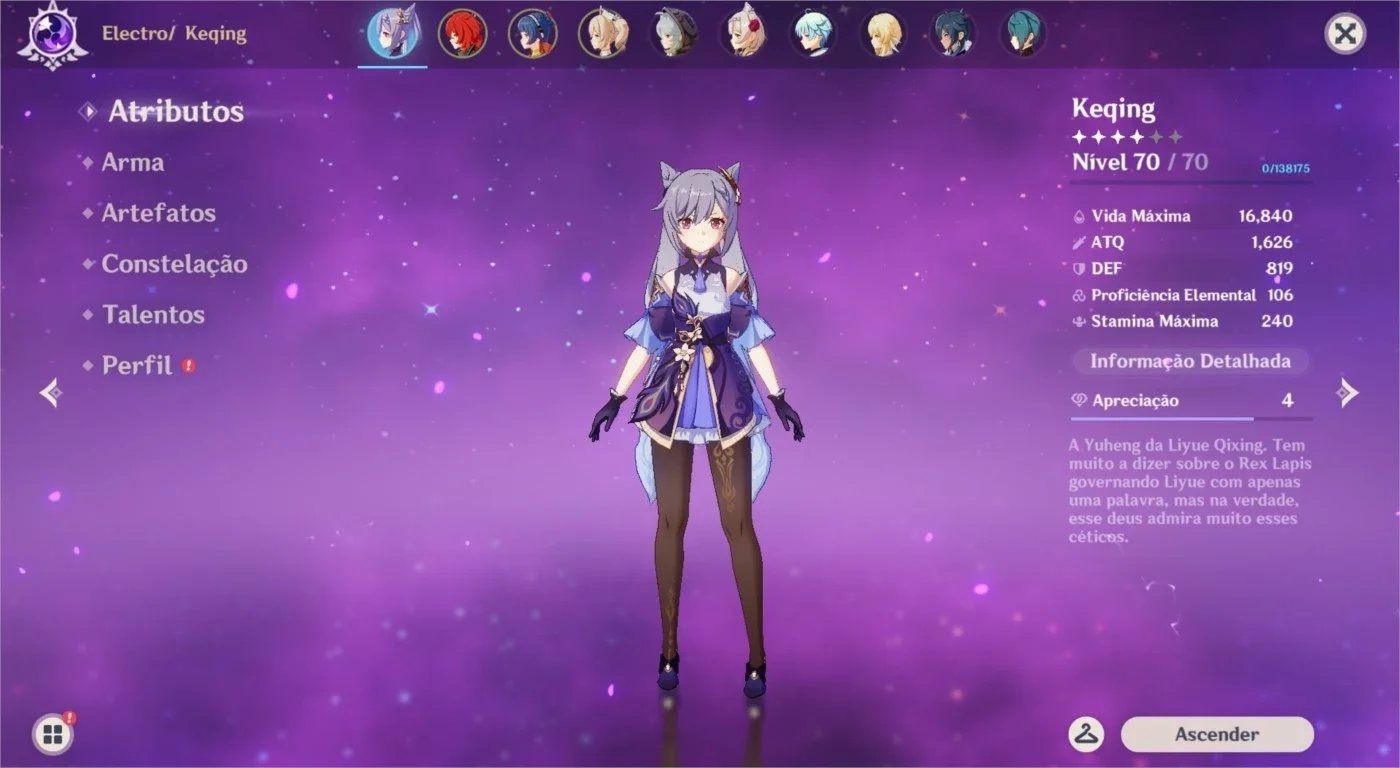The width and height of the screenshot is (1400, 768).
Task: Click the Apreciação heart icon
Action: click(x=1079, y=400)
